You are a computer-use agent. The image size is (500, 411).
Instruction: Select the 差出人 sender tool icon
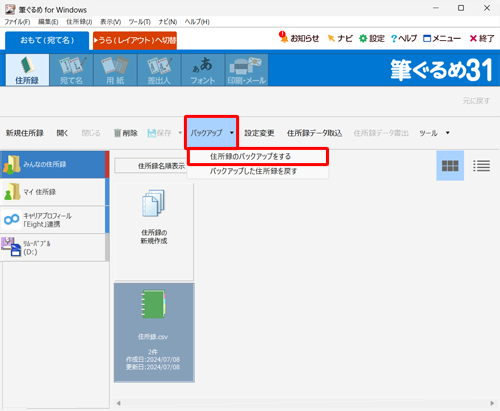coord(159,70)
